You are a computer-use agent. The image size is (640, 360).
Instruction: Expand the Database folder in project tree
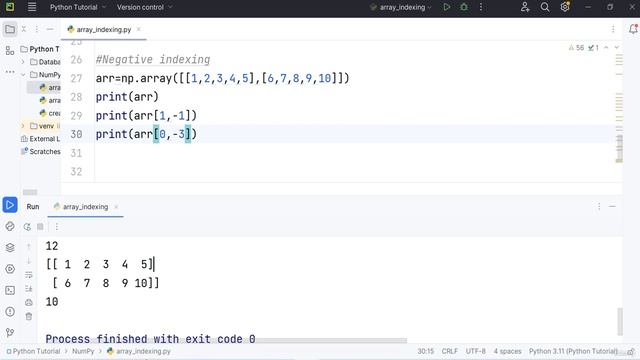(x=23, y=62)
